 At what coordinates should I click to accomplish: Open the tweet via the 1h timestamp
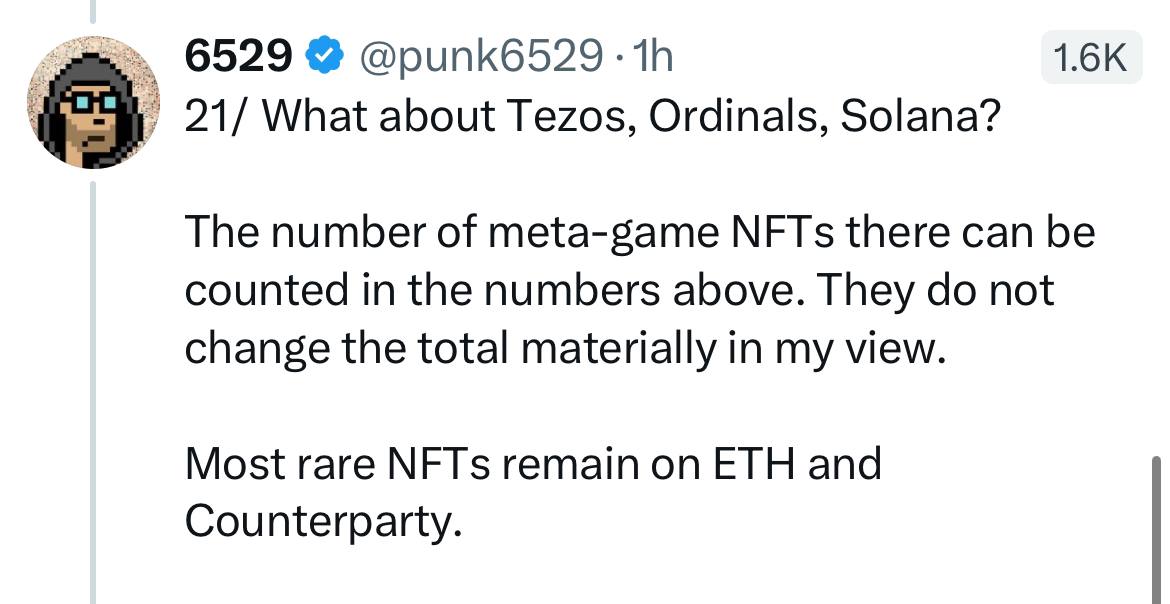coord(652,57)
